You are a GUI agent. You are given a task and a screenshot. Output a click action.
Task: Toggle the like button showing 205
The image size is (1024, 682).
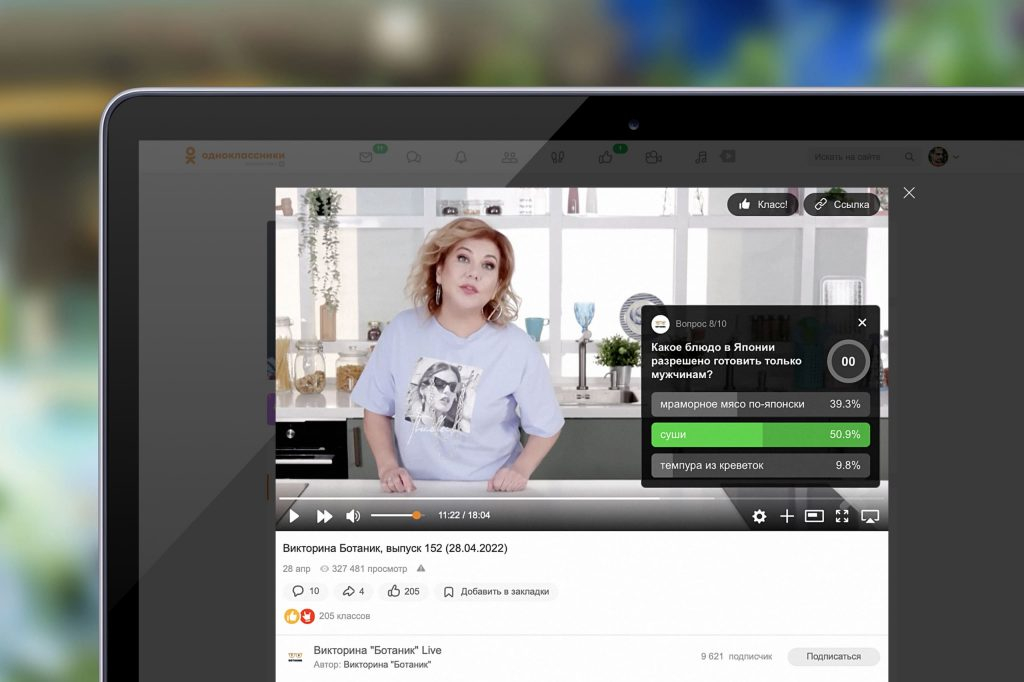[x=404, y=591]
